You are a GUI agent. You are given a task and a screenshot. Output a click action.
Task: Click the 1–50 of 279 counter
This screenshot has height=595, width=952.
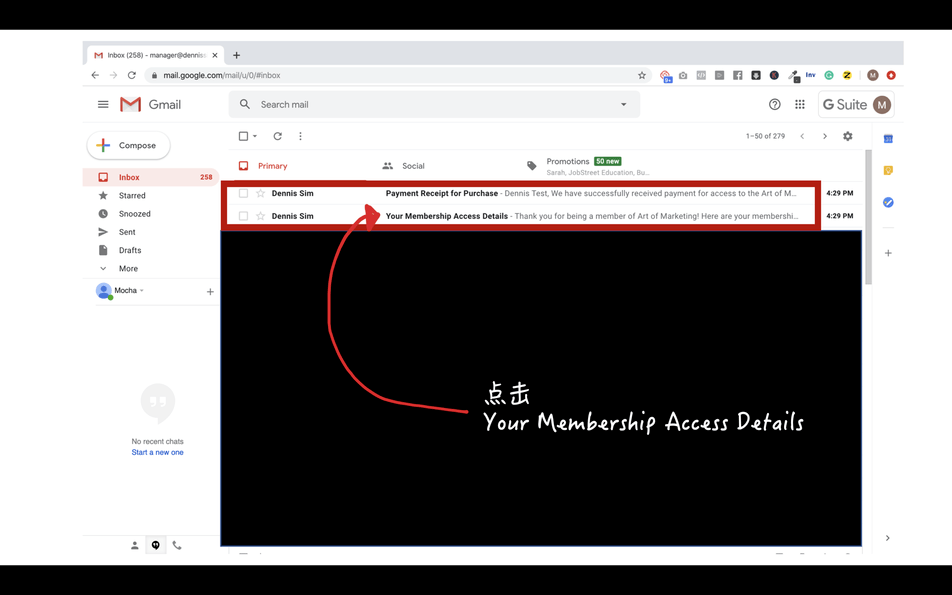click(x=765, y=136)
